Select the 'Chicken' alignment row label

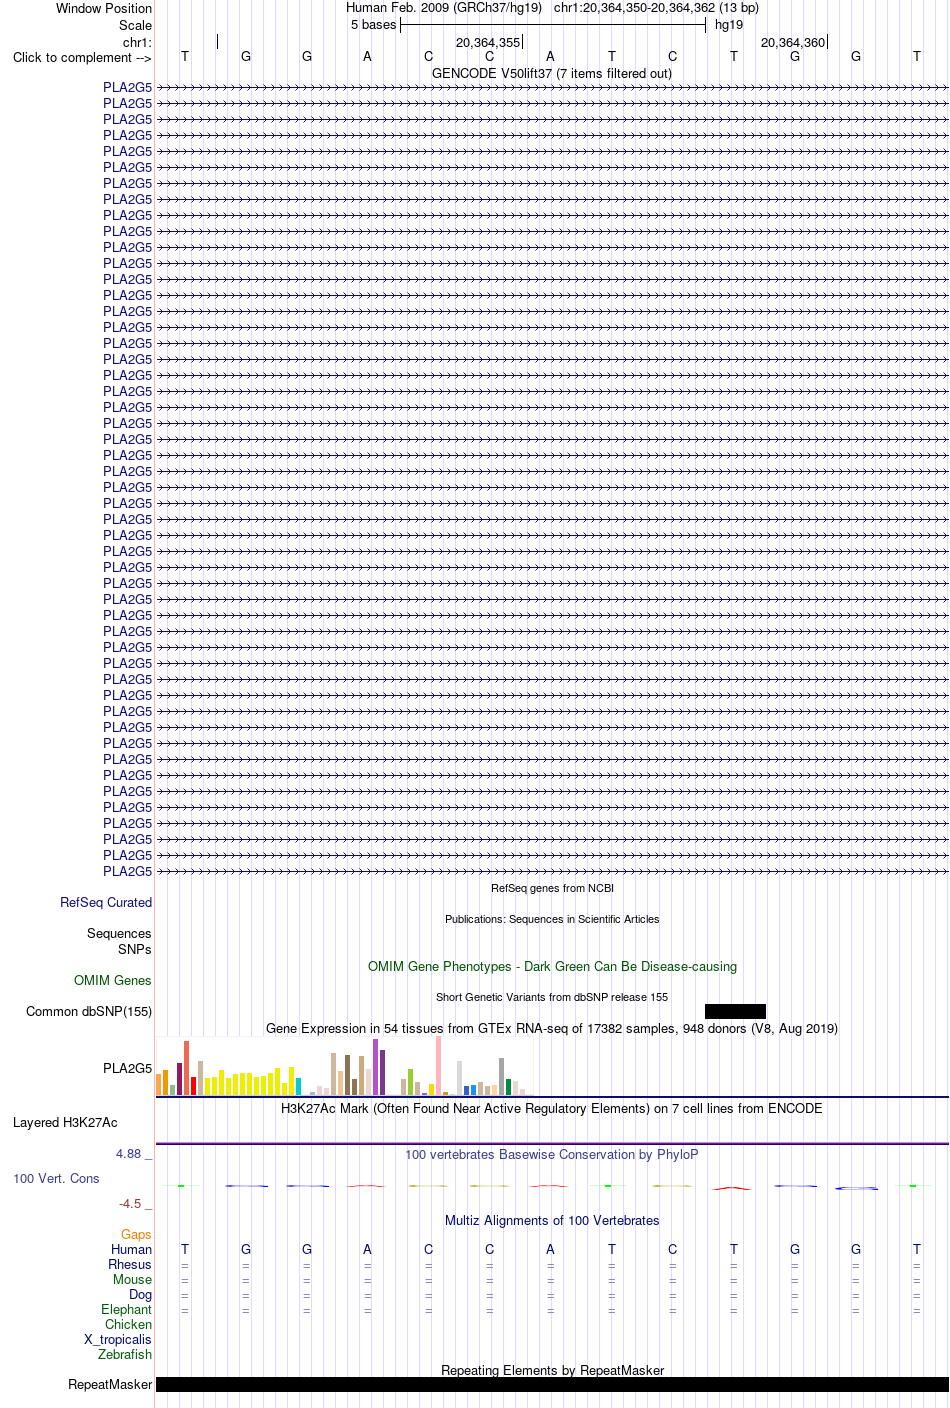point(129,1324)
